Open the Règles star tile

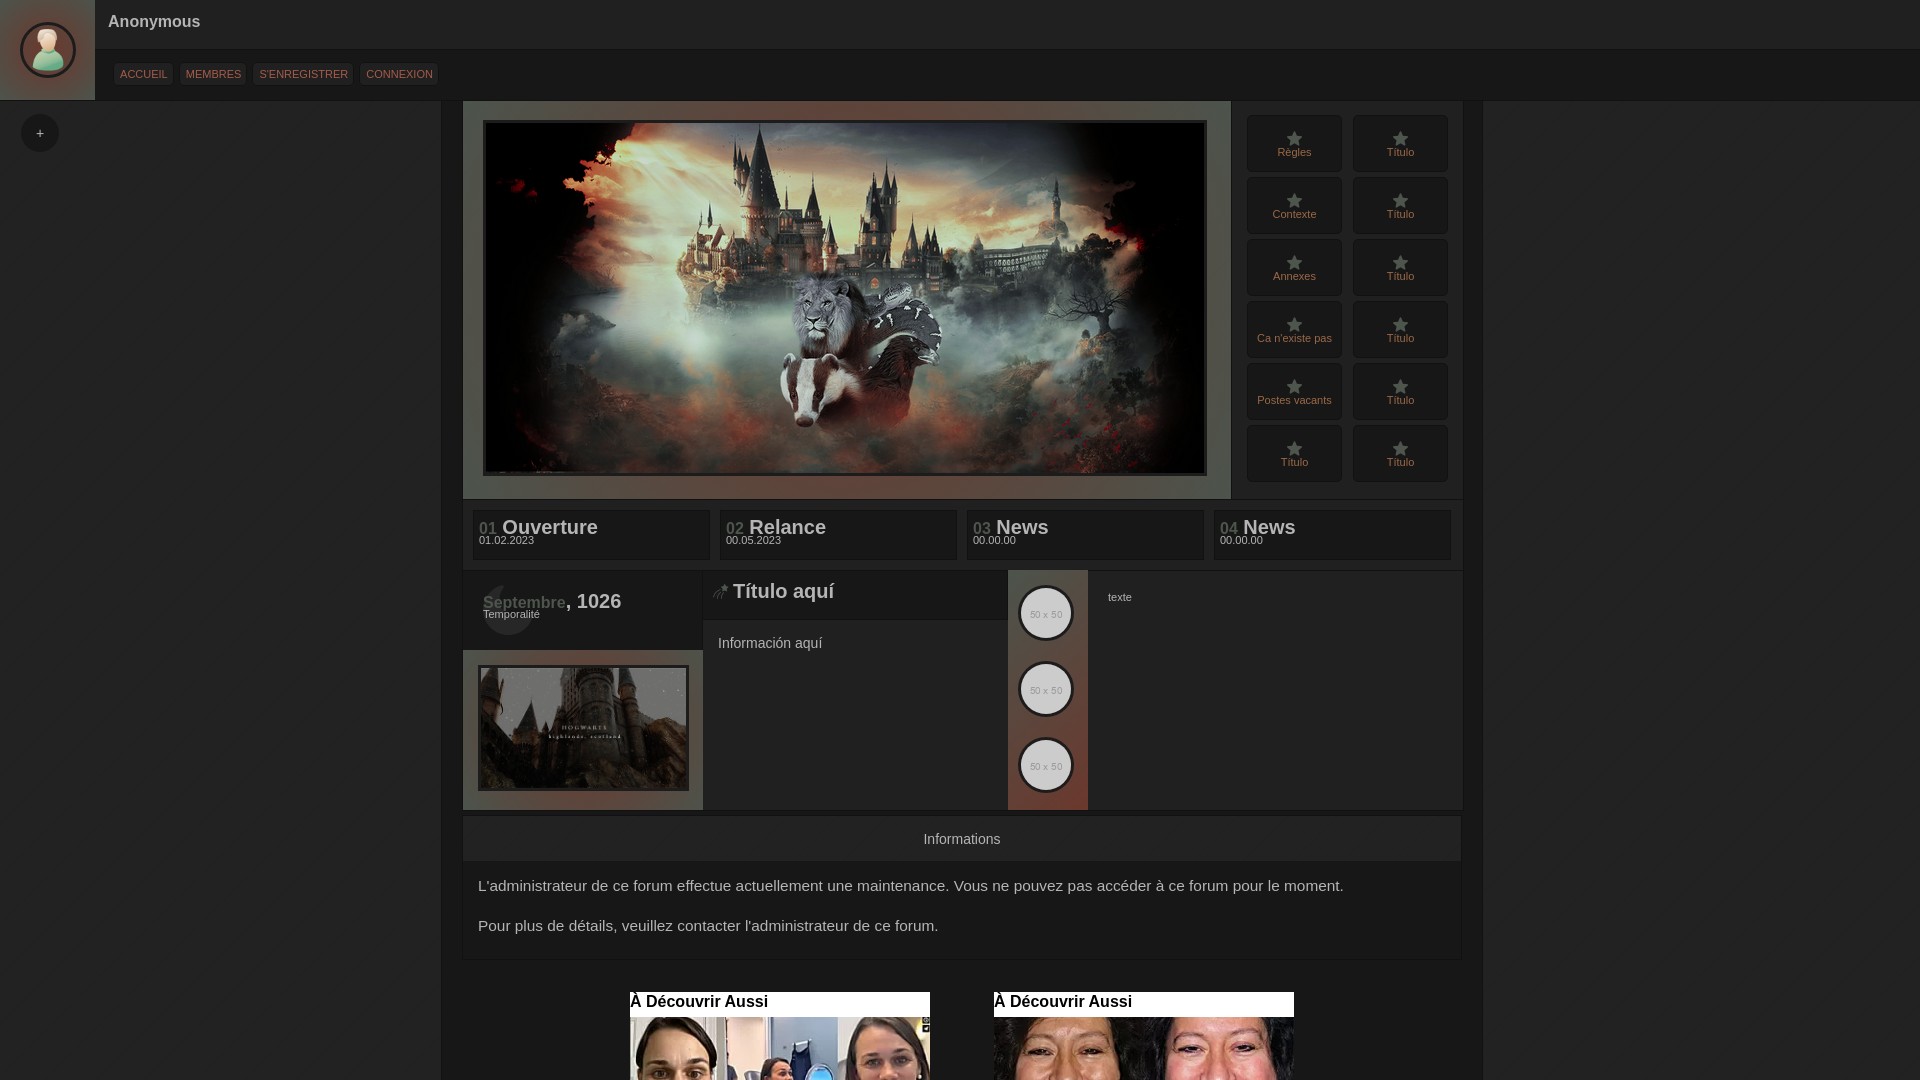(x=1294, y=143)
